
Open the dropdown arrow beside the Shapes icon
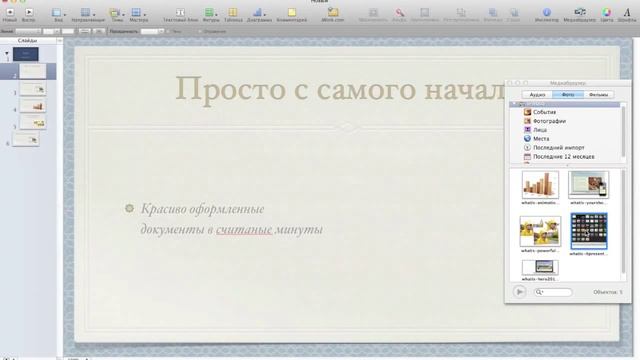click(x=216, y=14)
